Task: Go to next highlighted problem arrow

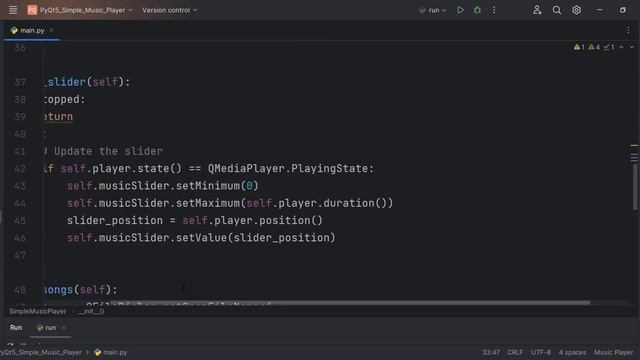Action: pyautogui.click(x=631, y=47)
